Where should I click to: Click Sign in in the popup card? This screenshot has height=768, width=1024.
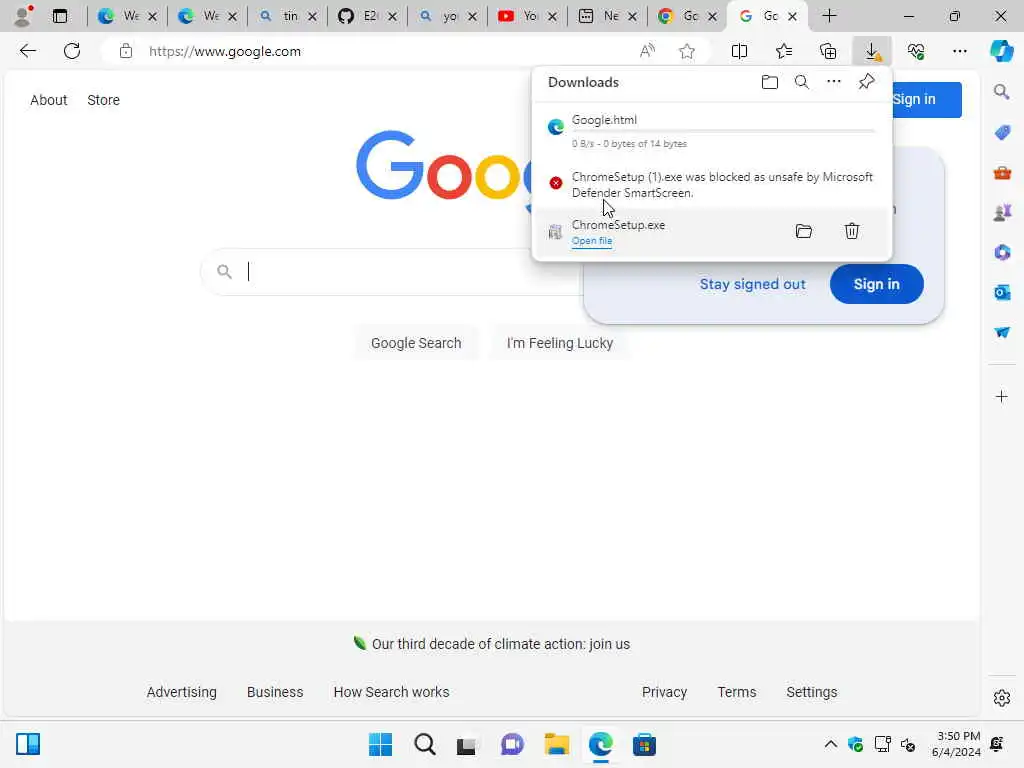click(876, 284)
